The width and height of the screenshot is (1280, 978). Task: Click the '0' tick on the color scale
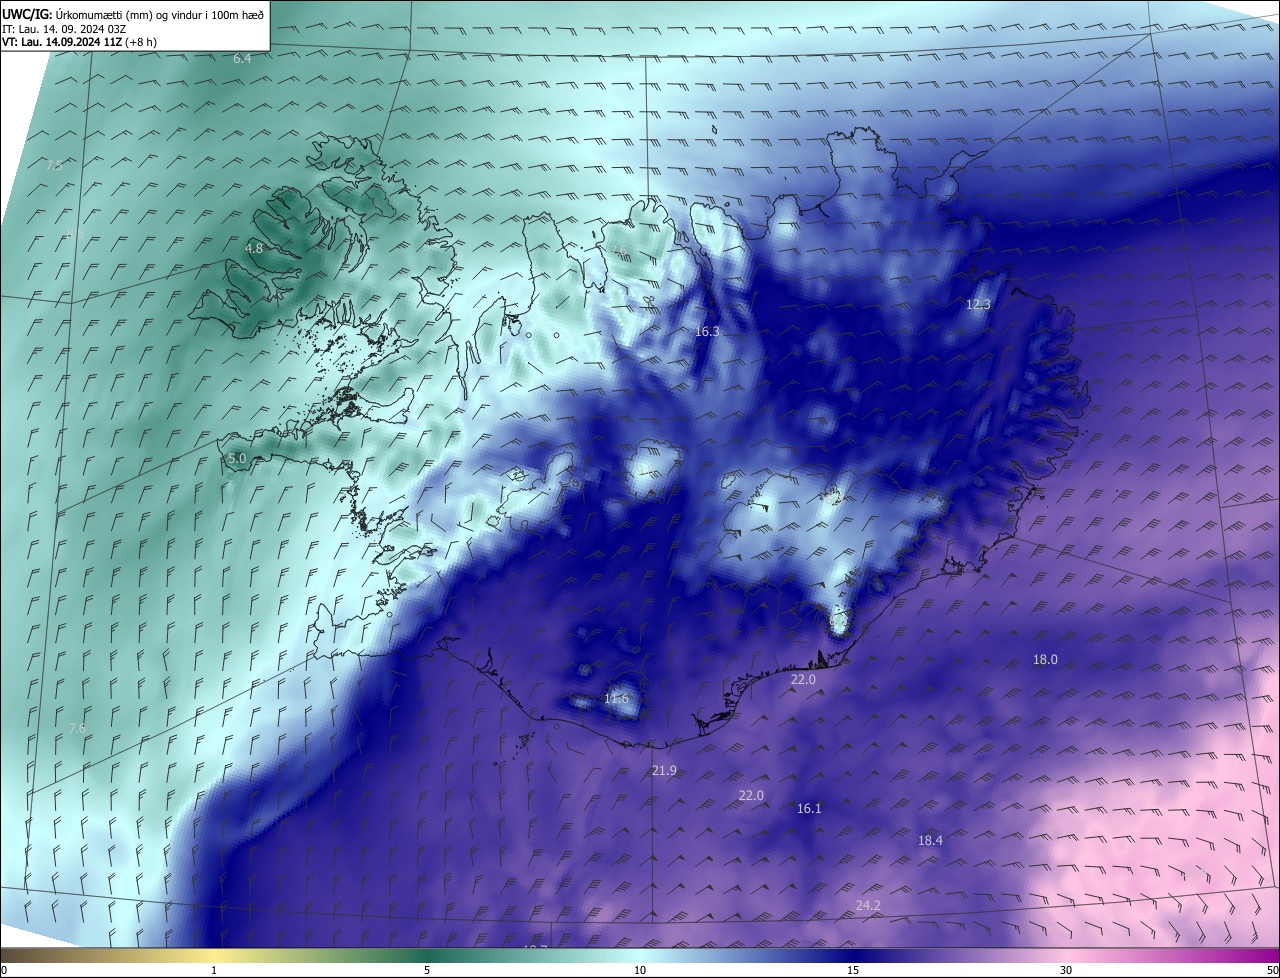pyautogui.click(x=4, y=970)
